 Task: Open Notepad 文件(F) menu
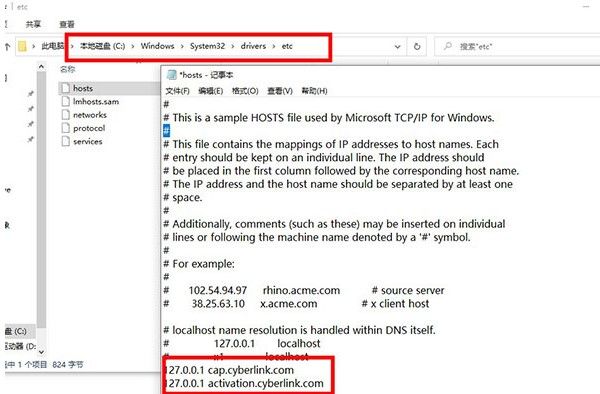pos(178,91)
